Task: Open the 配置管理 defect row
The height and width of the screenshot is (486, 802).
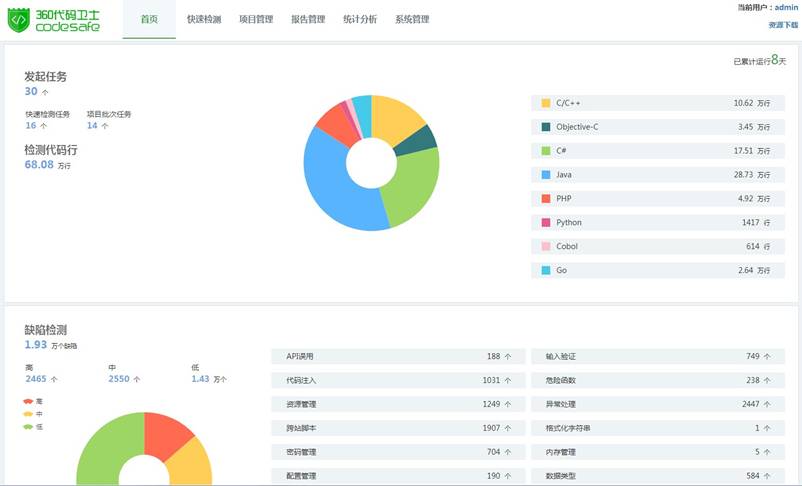Action: tap(398, 476)
